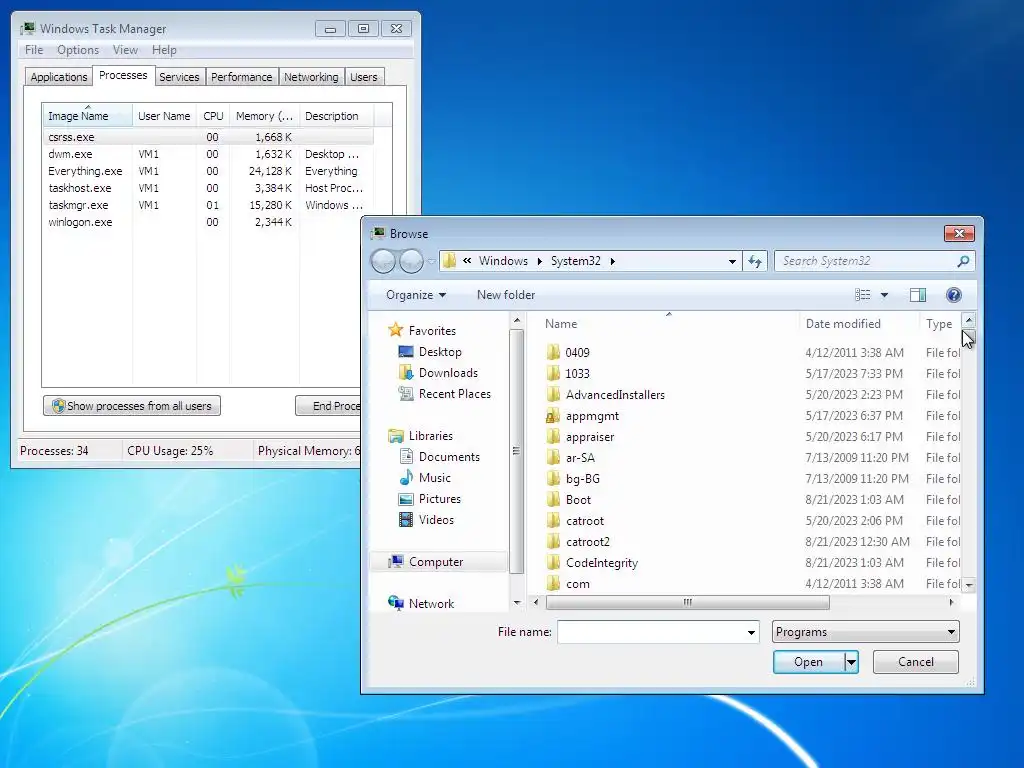Select the Everything.exe process row
Viewport: 1024px width, 768px height.
click(x=208, y=171)
